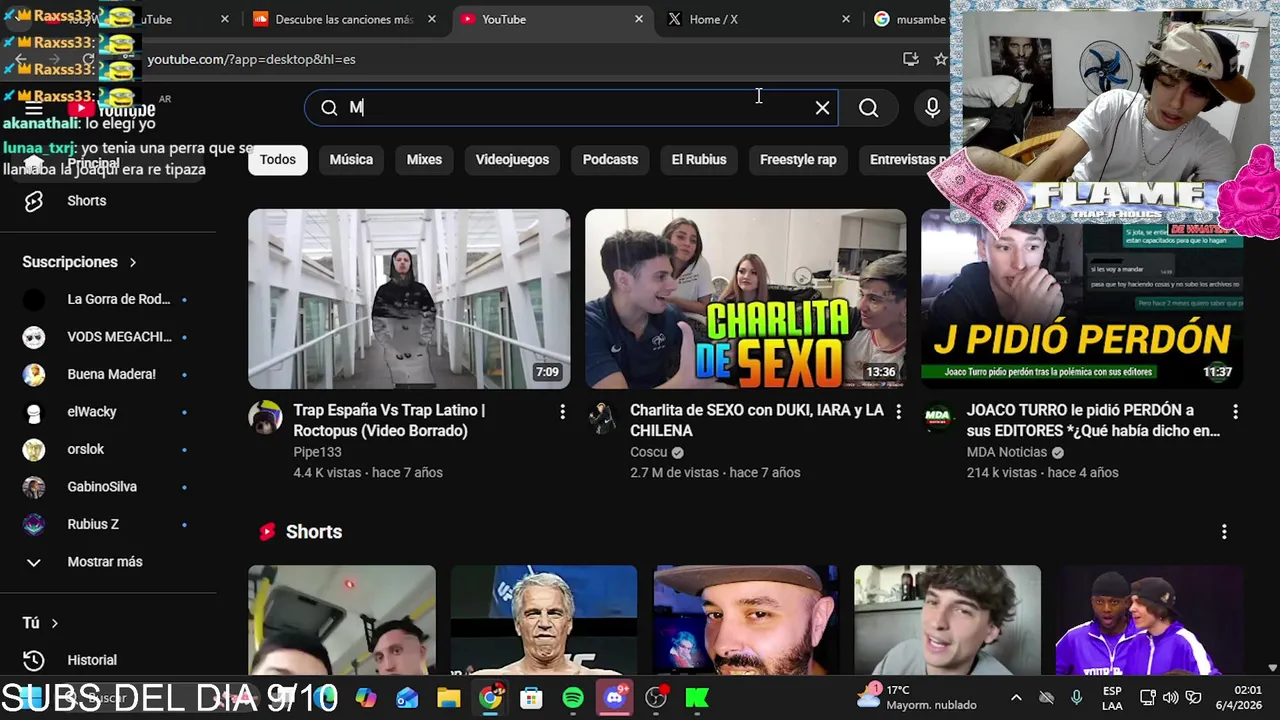Select the Mixes filter chip
The width and height of the screenshot is (1280, 720).
click(x=424, y=160)
